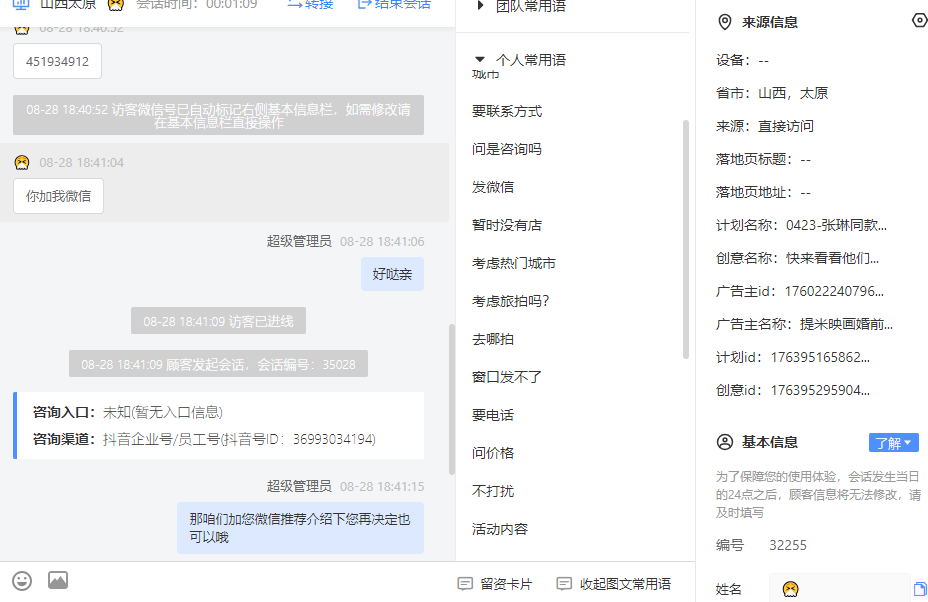Screen dimensions: 928x602
Task: Click the 广告主id row
Action: 800,291
